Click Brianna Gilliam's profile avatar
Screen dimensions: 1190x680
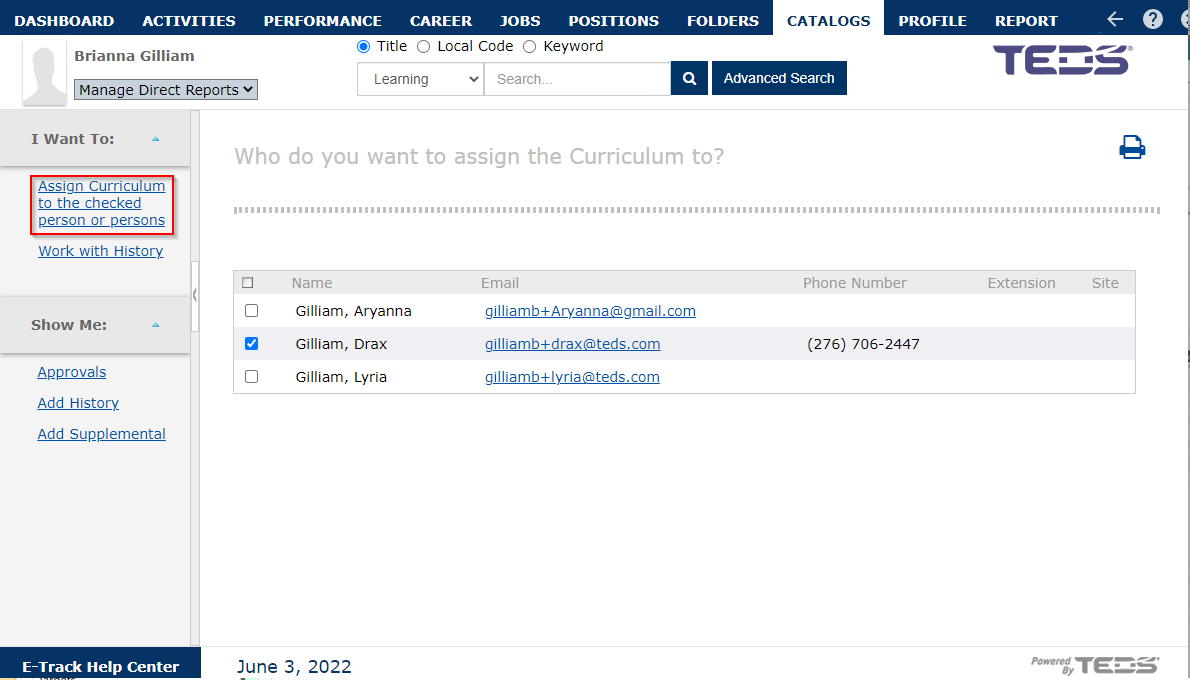pos(44,74)
